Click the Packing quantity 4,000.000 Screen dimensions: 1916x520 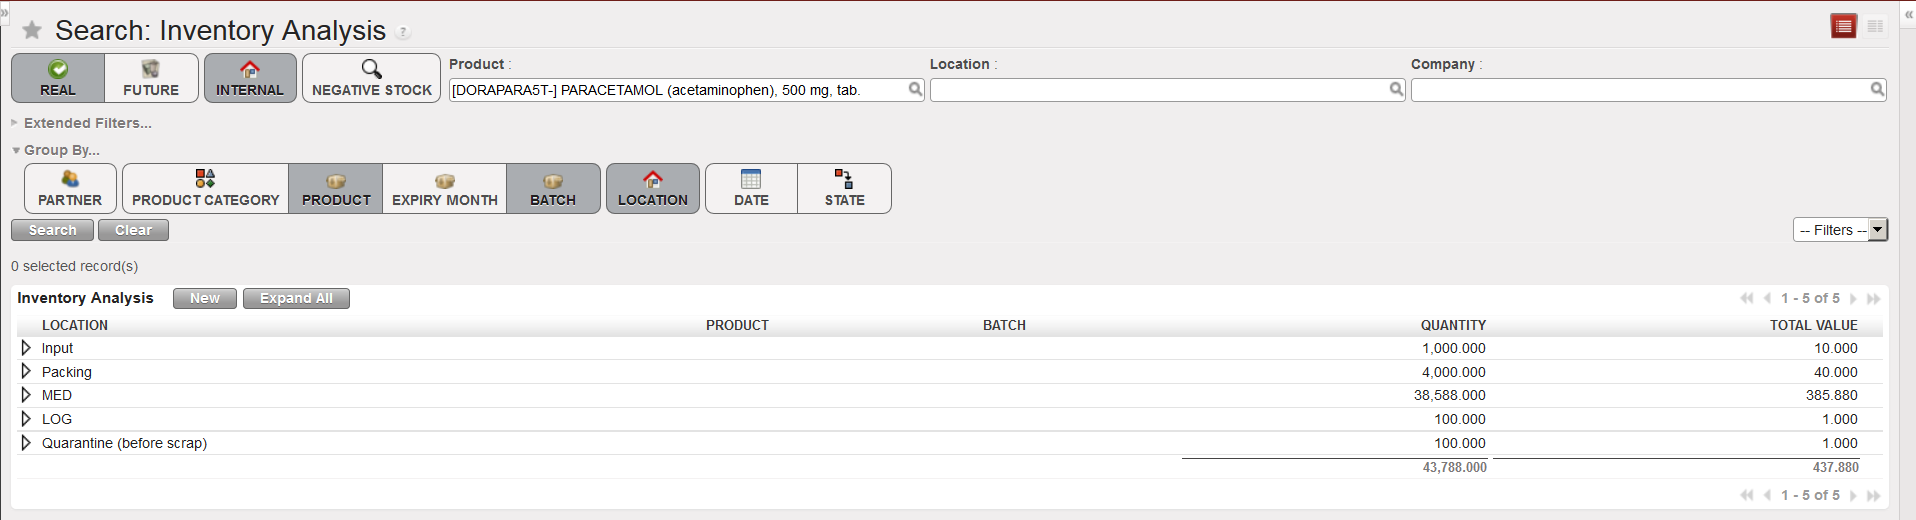(1454, 372)
